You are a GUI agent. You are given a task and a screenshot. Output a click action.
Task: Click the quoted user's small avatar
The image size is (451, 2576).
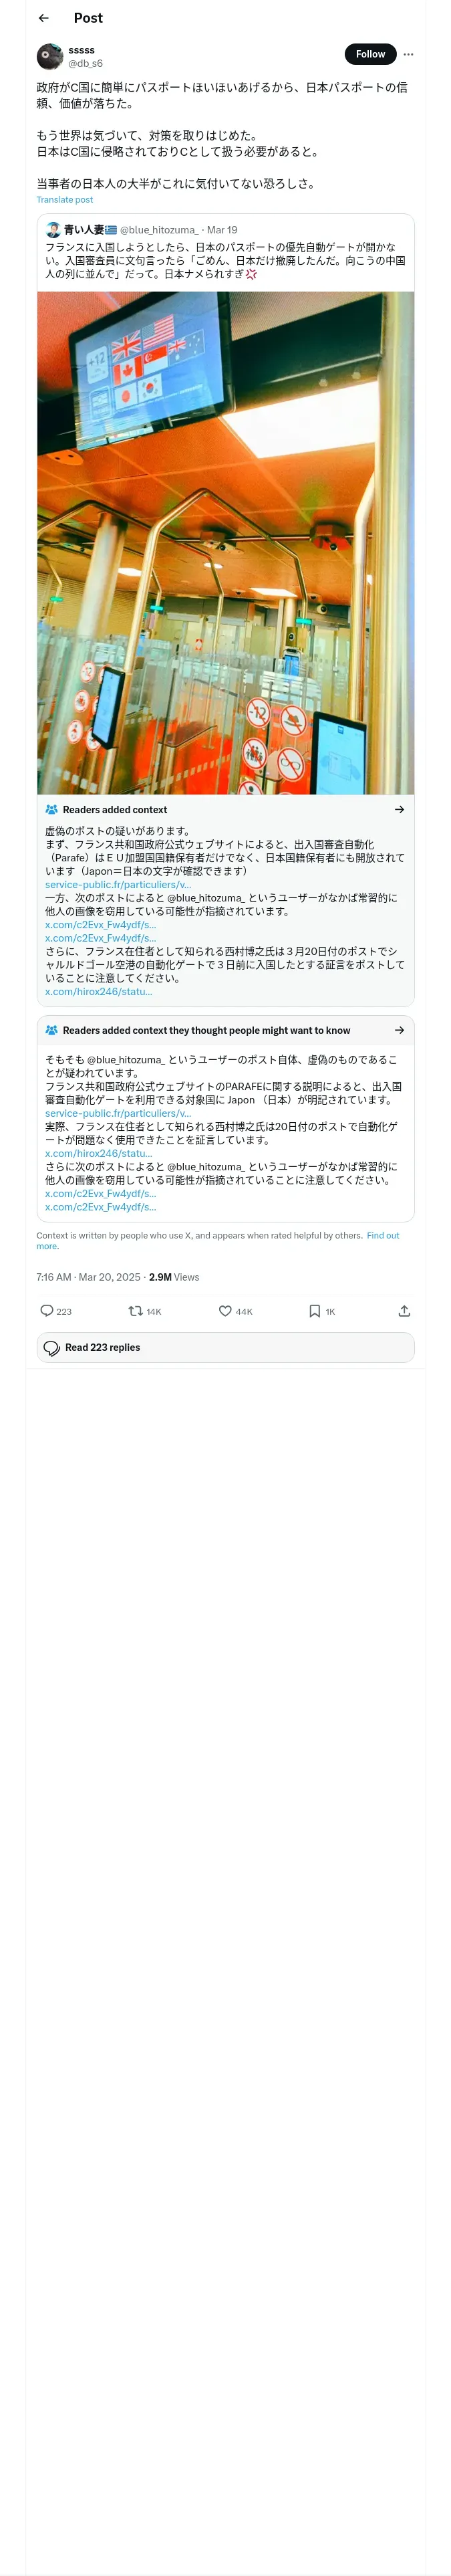click(53, 229)
